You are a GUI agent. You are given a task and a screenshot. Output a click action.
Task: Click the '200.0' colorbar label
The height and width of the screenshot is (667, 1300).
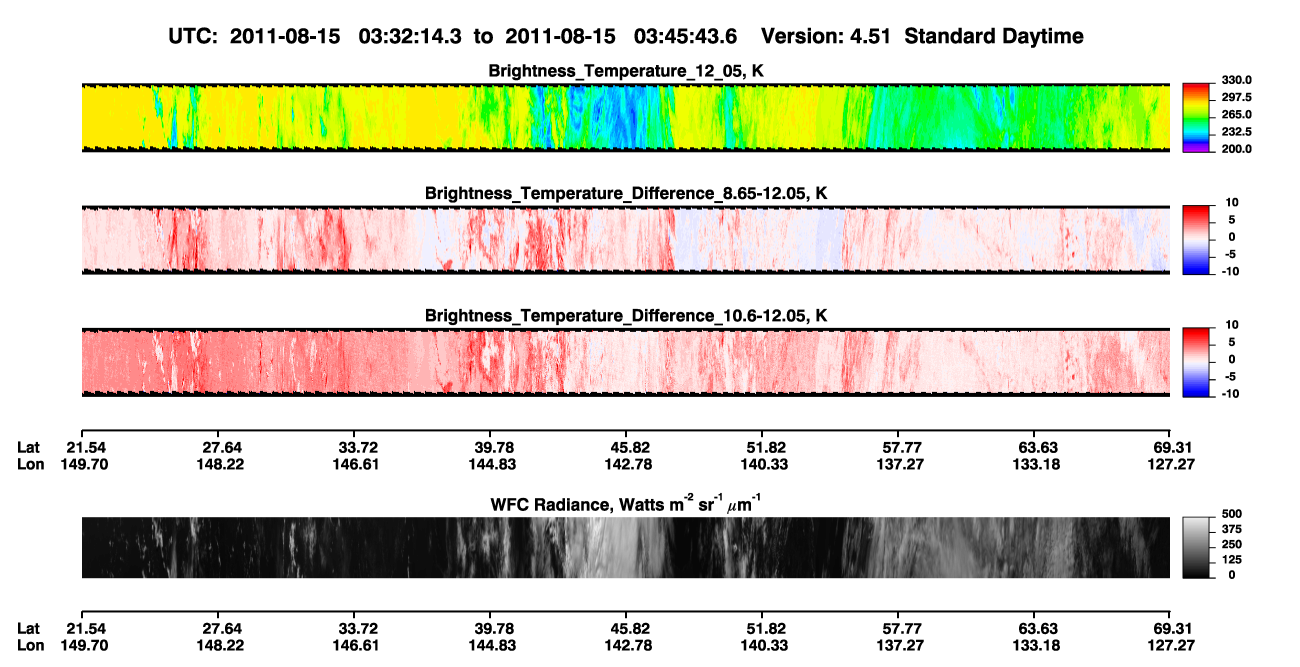[x=1236, y=148]
